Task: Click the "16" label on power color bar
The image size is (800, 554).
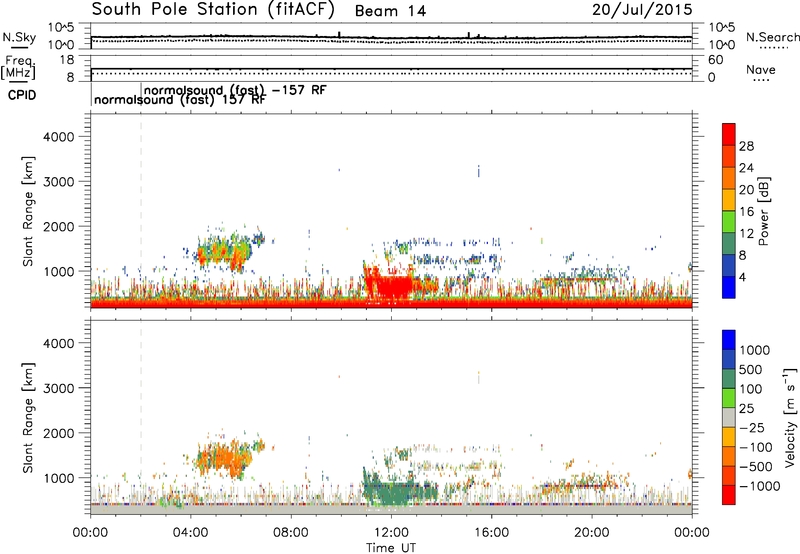Action: (x=746, y=212)
